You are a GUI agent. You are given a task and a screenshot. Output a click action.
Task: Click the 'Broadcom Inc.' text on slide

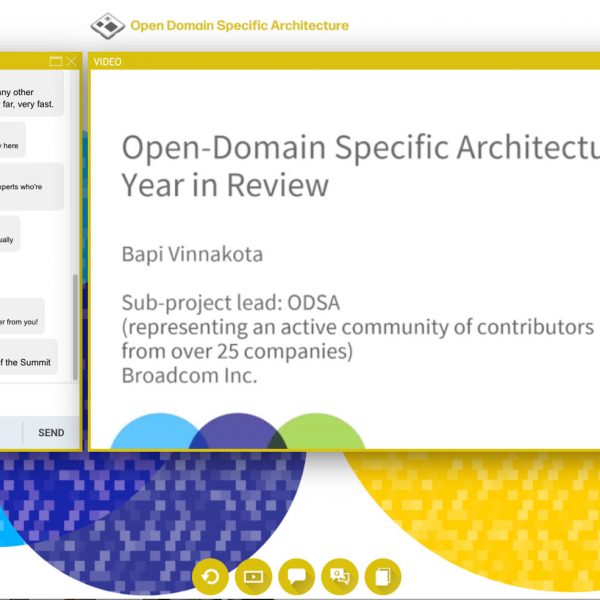[x=189, y=376]
